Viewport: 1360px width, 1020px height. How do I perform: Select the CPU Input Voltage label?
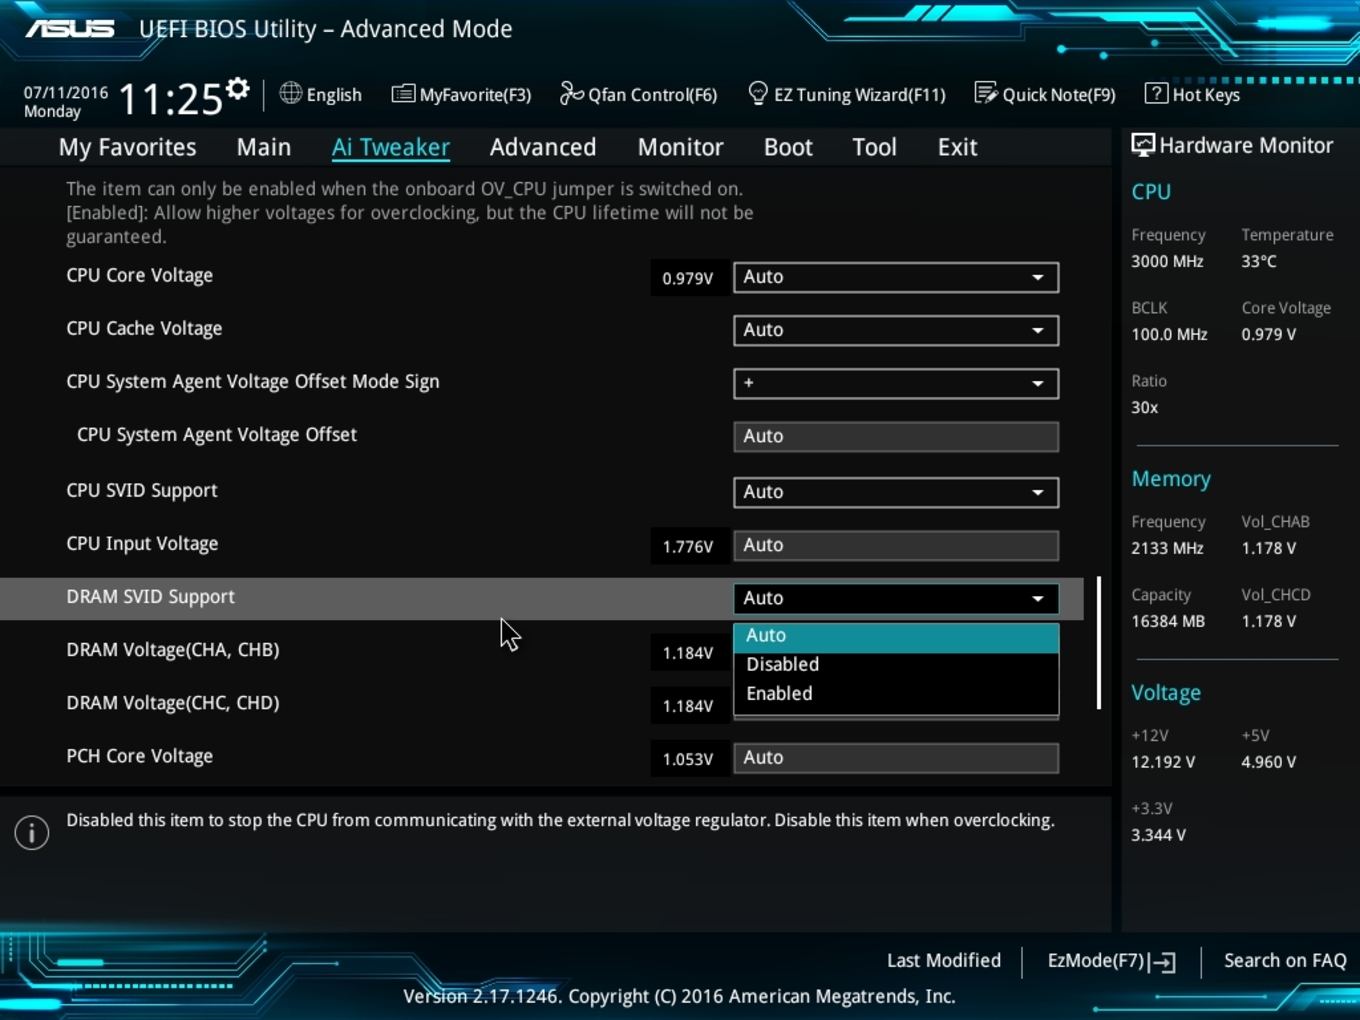(x=142, y=544)
